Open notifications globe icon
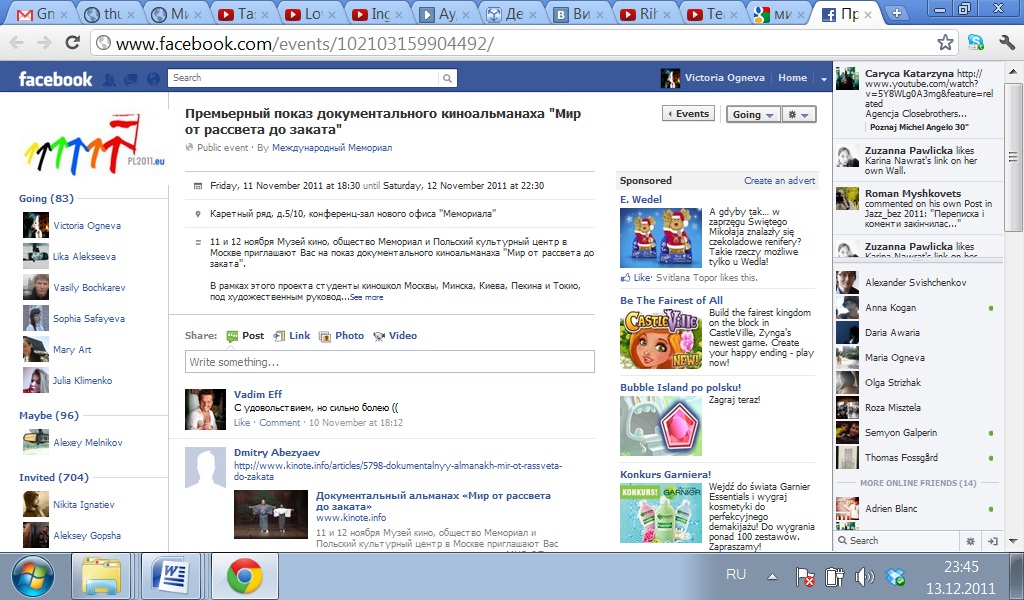 click(x=153, y=80)
